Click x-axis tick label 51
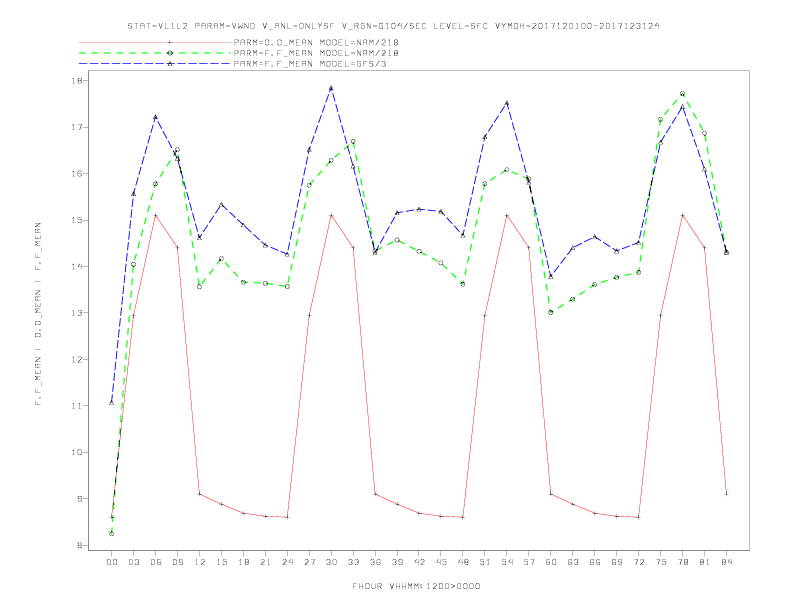Viewport: 792px width, 612px height. (485, 562)
